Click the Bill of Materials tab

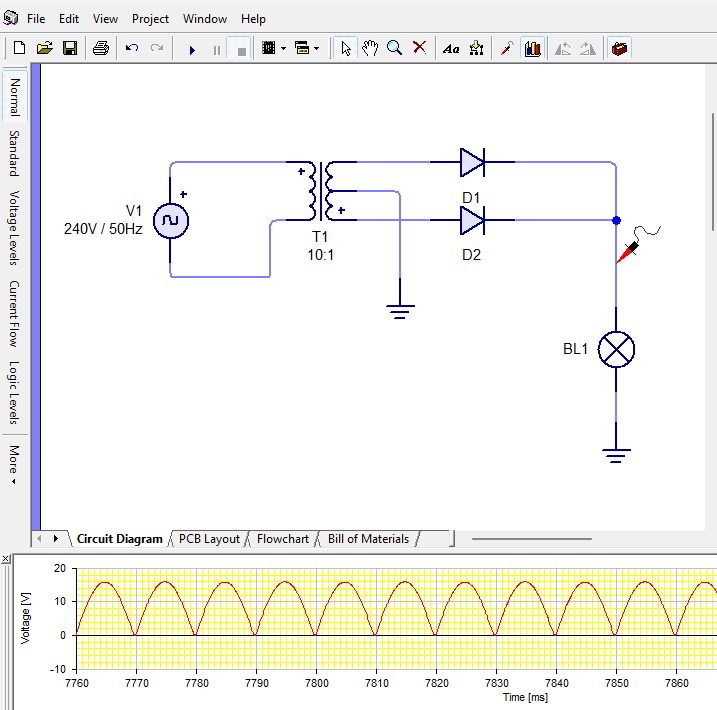[368, 539]
